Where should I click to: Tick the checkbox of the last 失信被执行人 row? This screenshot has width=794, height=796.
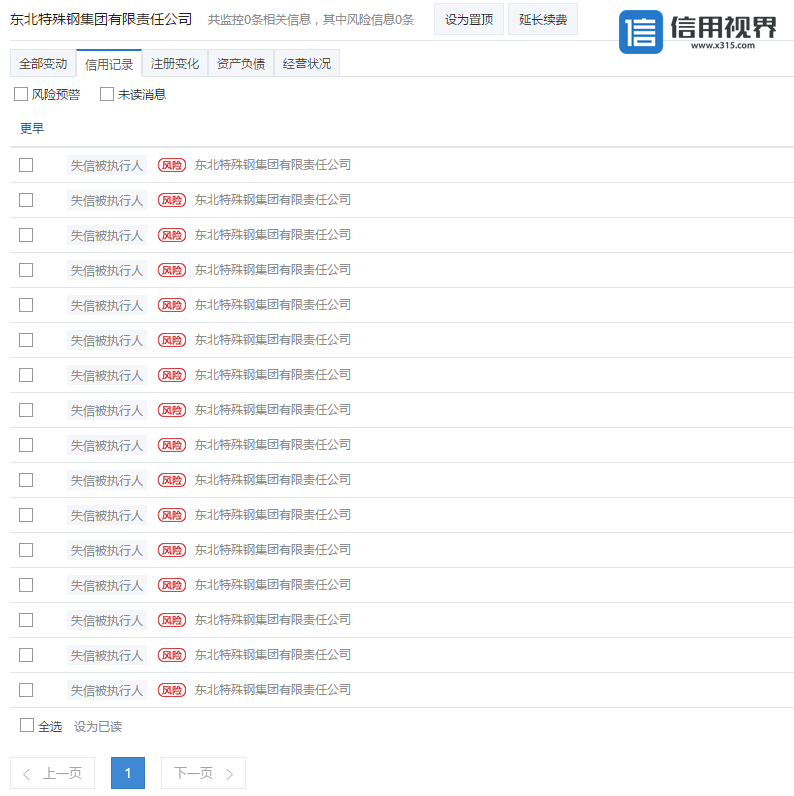[x=26, y=690]
